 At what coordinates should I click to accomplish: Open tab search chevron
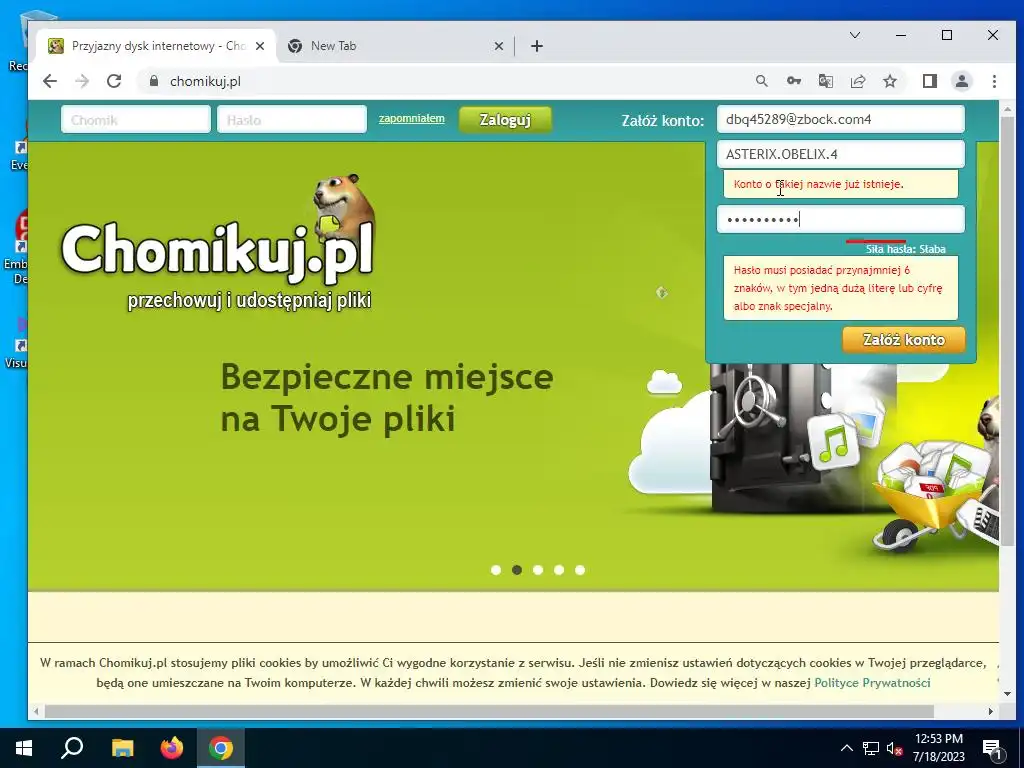855,35
